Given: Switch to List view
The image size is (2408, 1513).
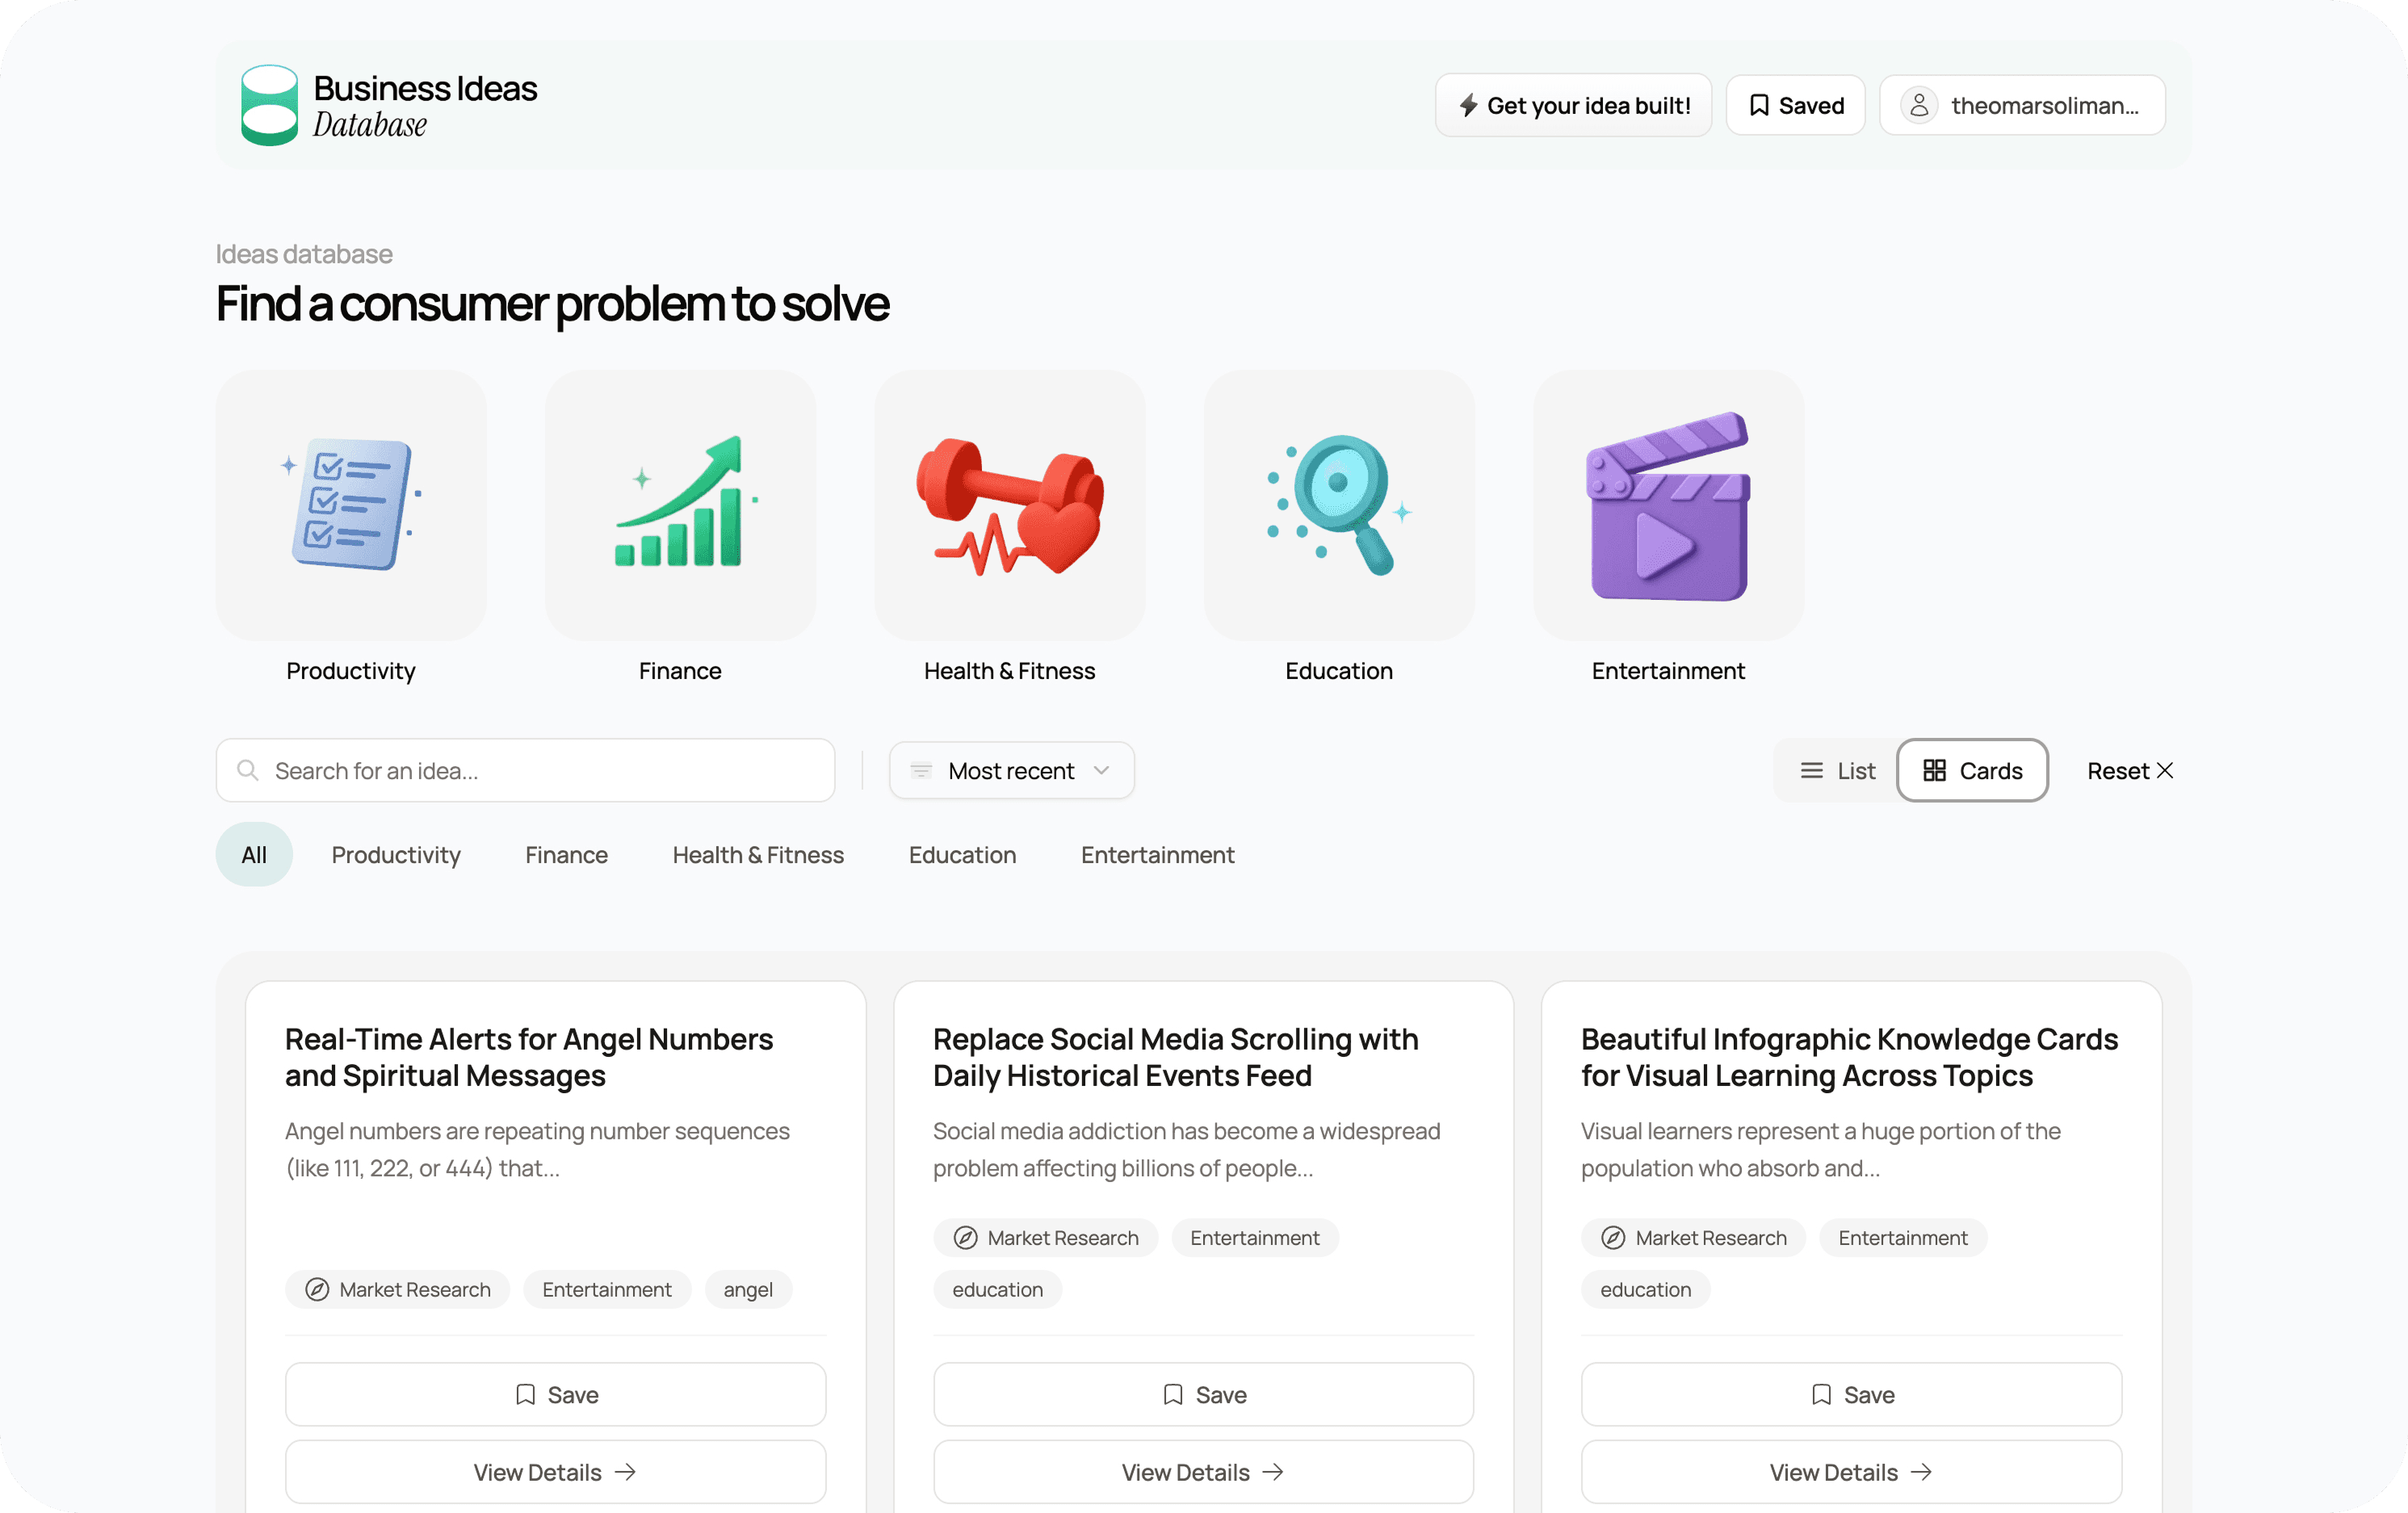Looking at the screenshot, I should (x=1837, y=770).
